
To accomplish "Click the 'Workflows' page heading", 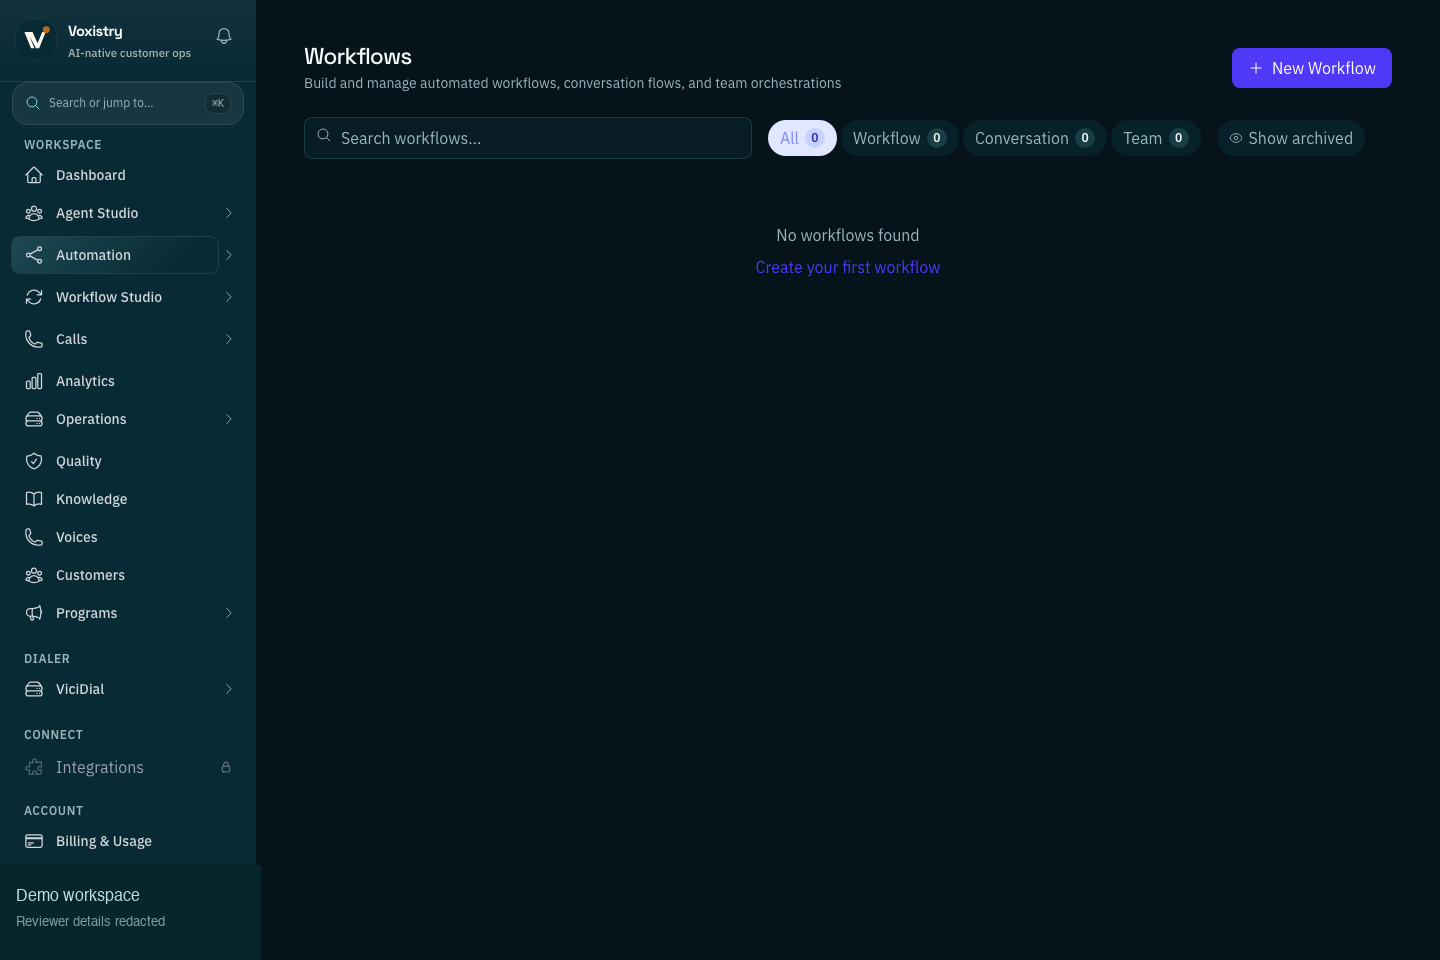I will pyautogui.click(x=358, y=56).
